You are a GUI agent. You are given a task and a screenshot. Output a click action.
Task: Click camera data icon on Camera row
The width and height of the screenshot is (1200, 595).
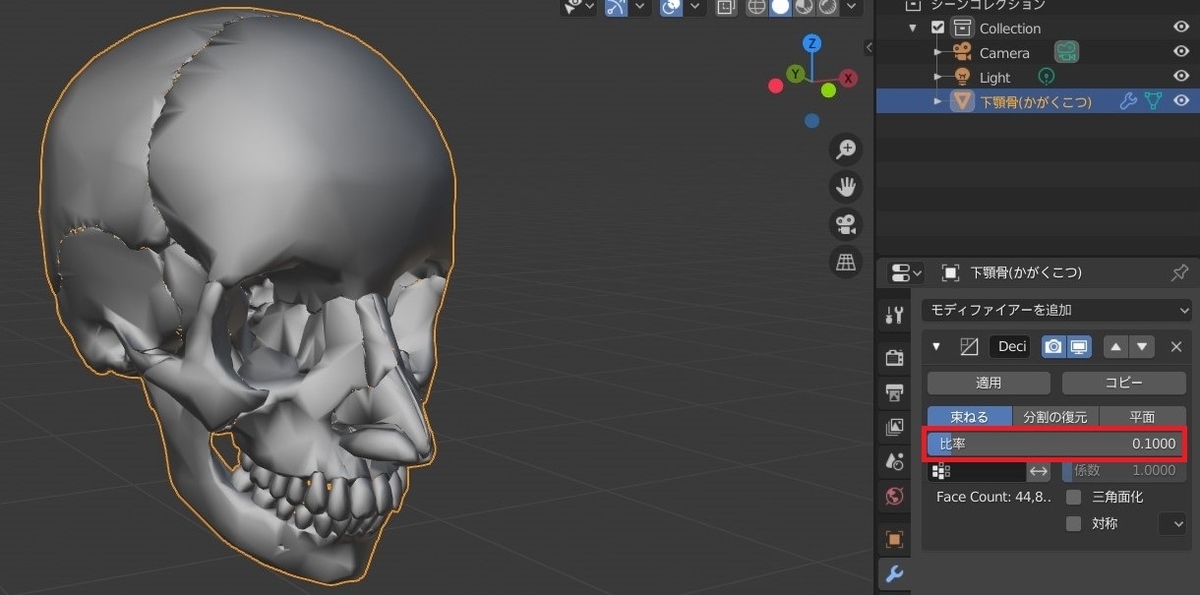pyautogui.click(x=1066, y=52)
